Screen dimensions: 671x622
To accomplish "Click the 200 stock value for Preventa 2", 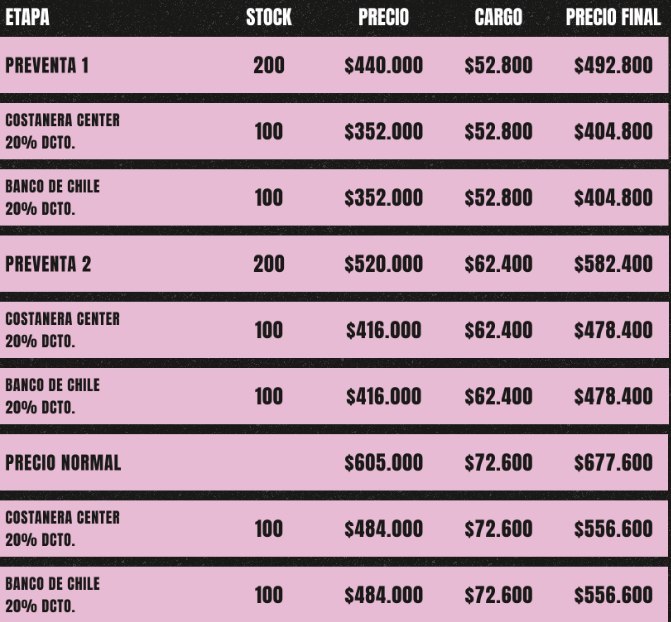I will 268,264.
